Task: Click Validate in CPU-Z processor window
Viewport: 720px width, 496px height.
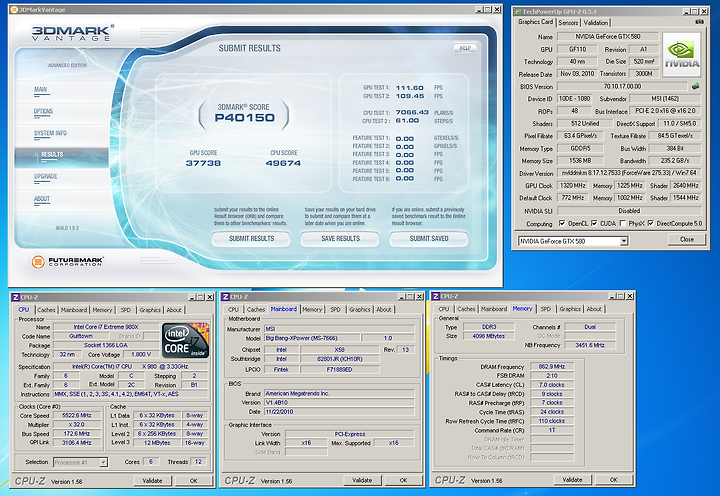Action: tap(152, 481)
